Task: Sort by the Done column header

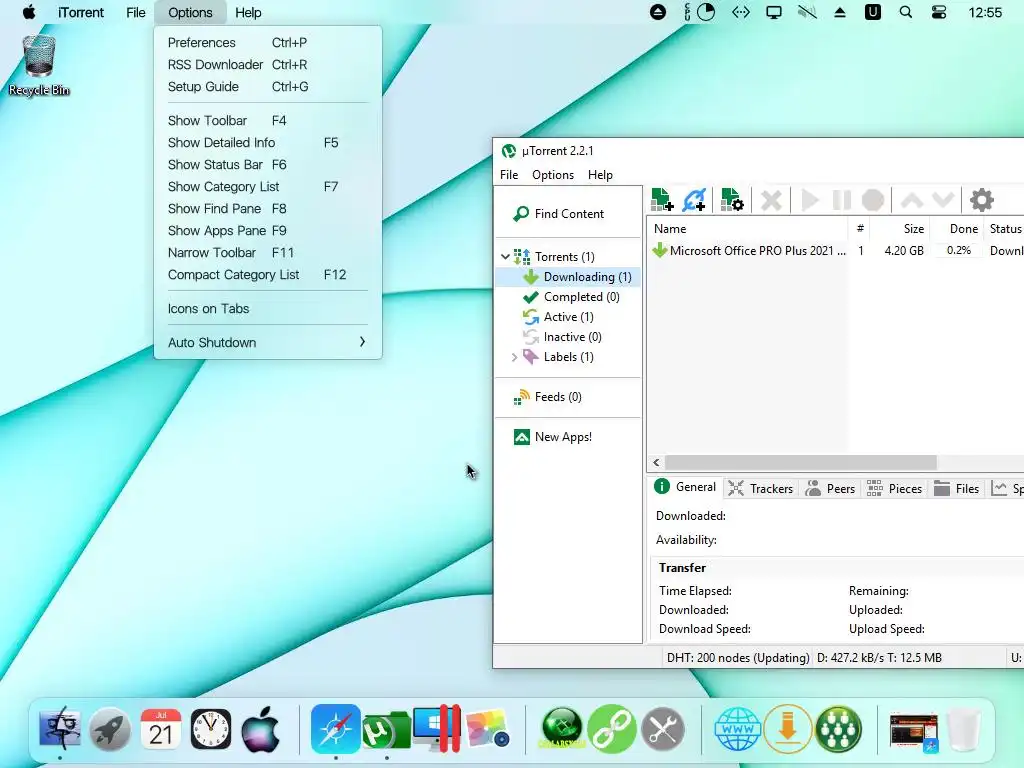Action: point(957,229)
